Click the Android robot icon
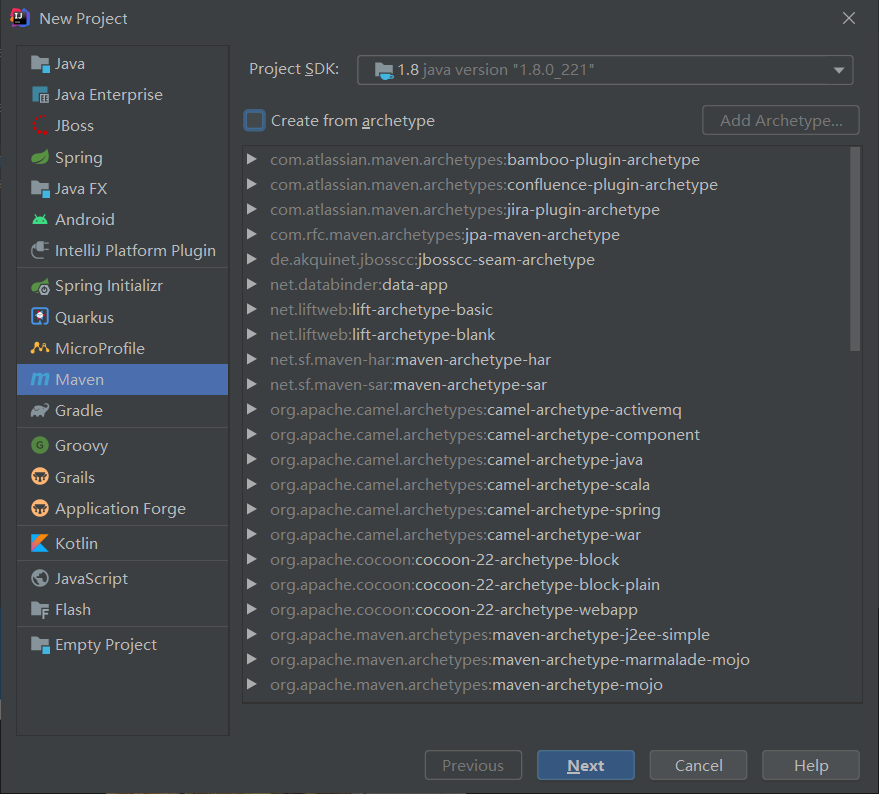This screenshot has height=794, width=879. 40,219
